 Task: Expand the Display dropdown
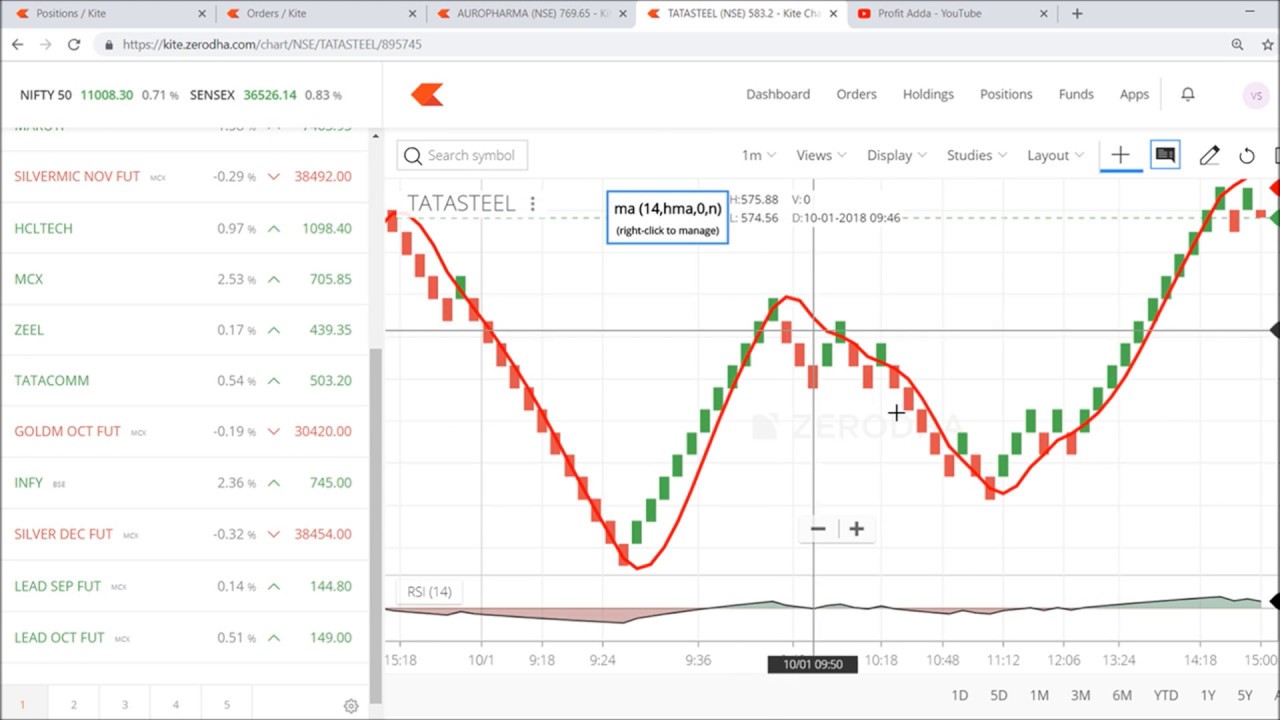[896, 155]
